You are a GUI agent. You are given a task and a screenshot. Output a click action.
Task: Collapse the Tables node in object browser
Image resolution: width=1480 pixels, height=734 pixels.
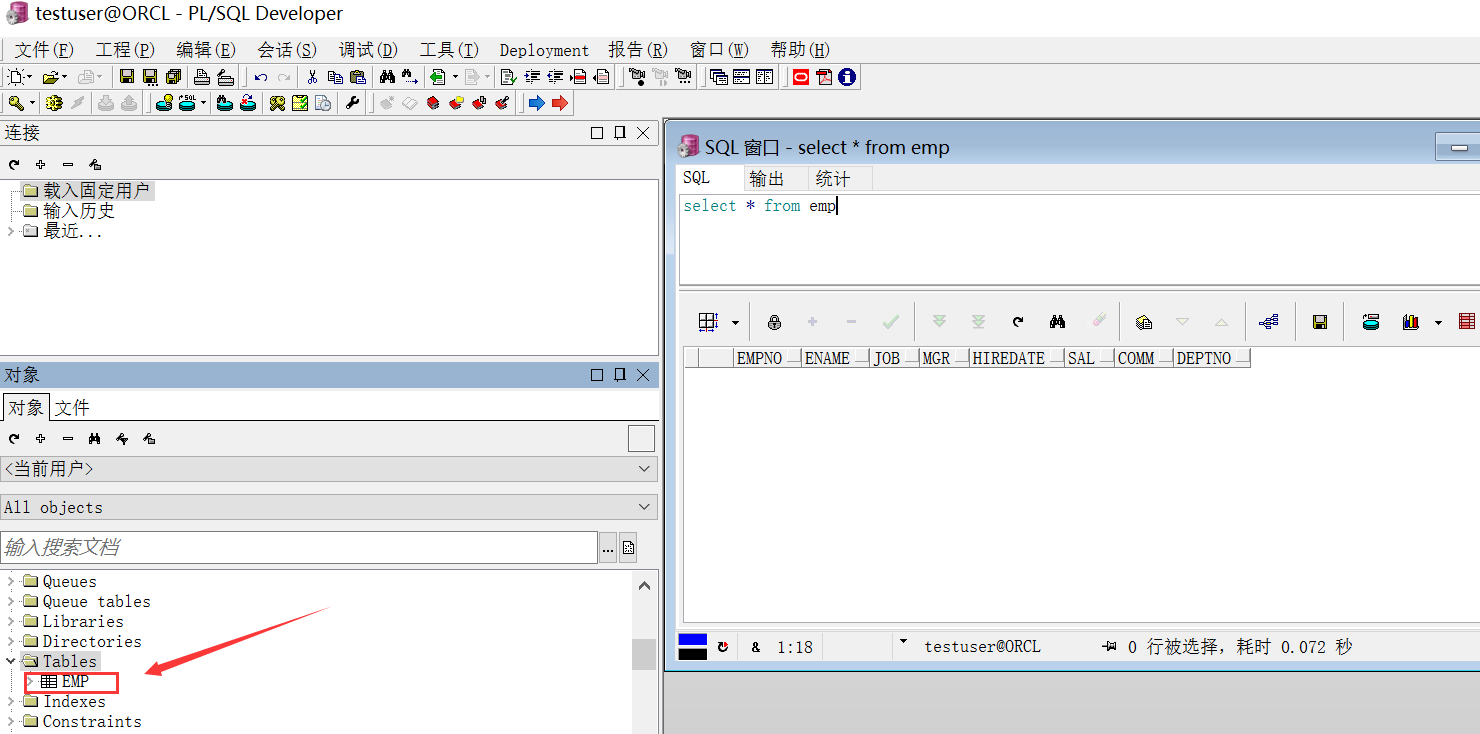[x=10, y=661]
